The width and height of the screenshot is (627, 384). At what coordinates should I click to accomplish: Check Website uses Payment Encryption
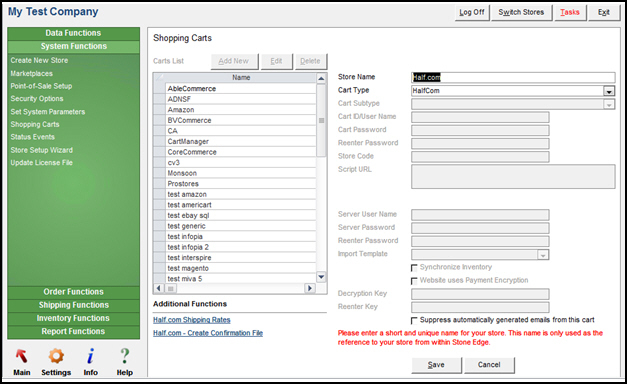click(x=414, y=281)
